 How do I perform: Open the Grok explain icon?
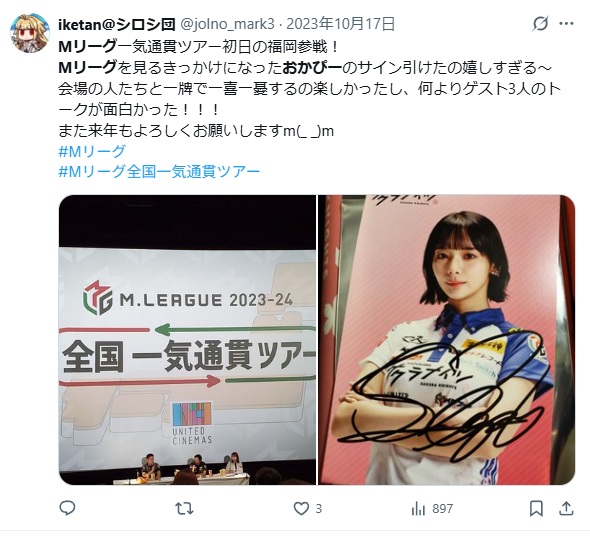click(540, 24)
